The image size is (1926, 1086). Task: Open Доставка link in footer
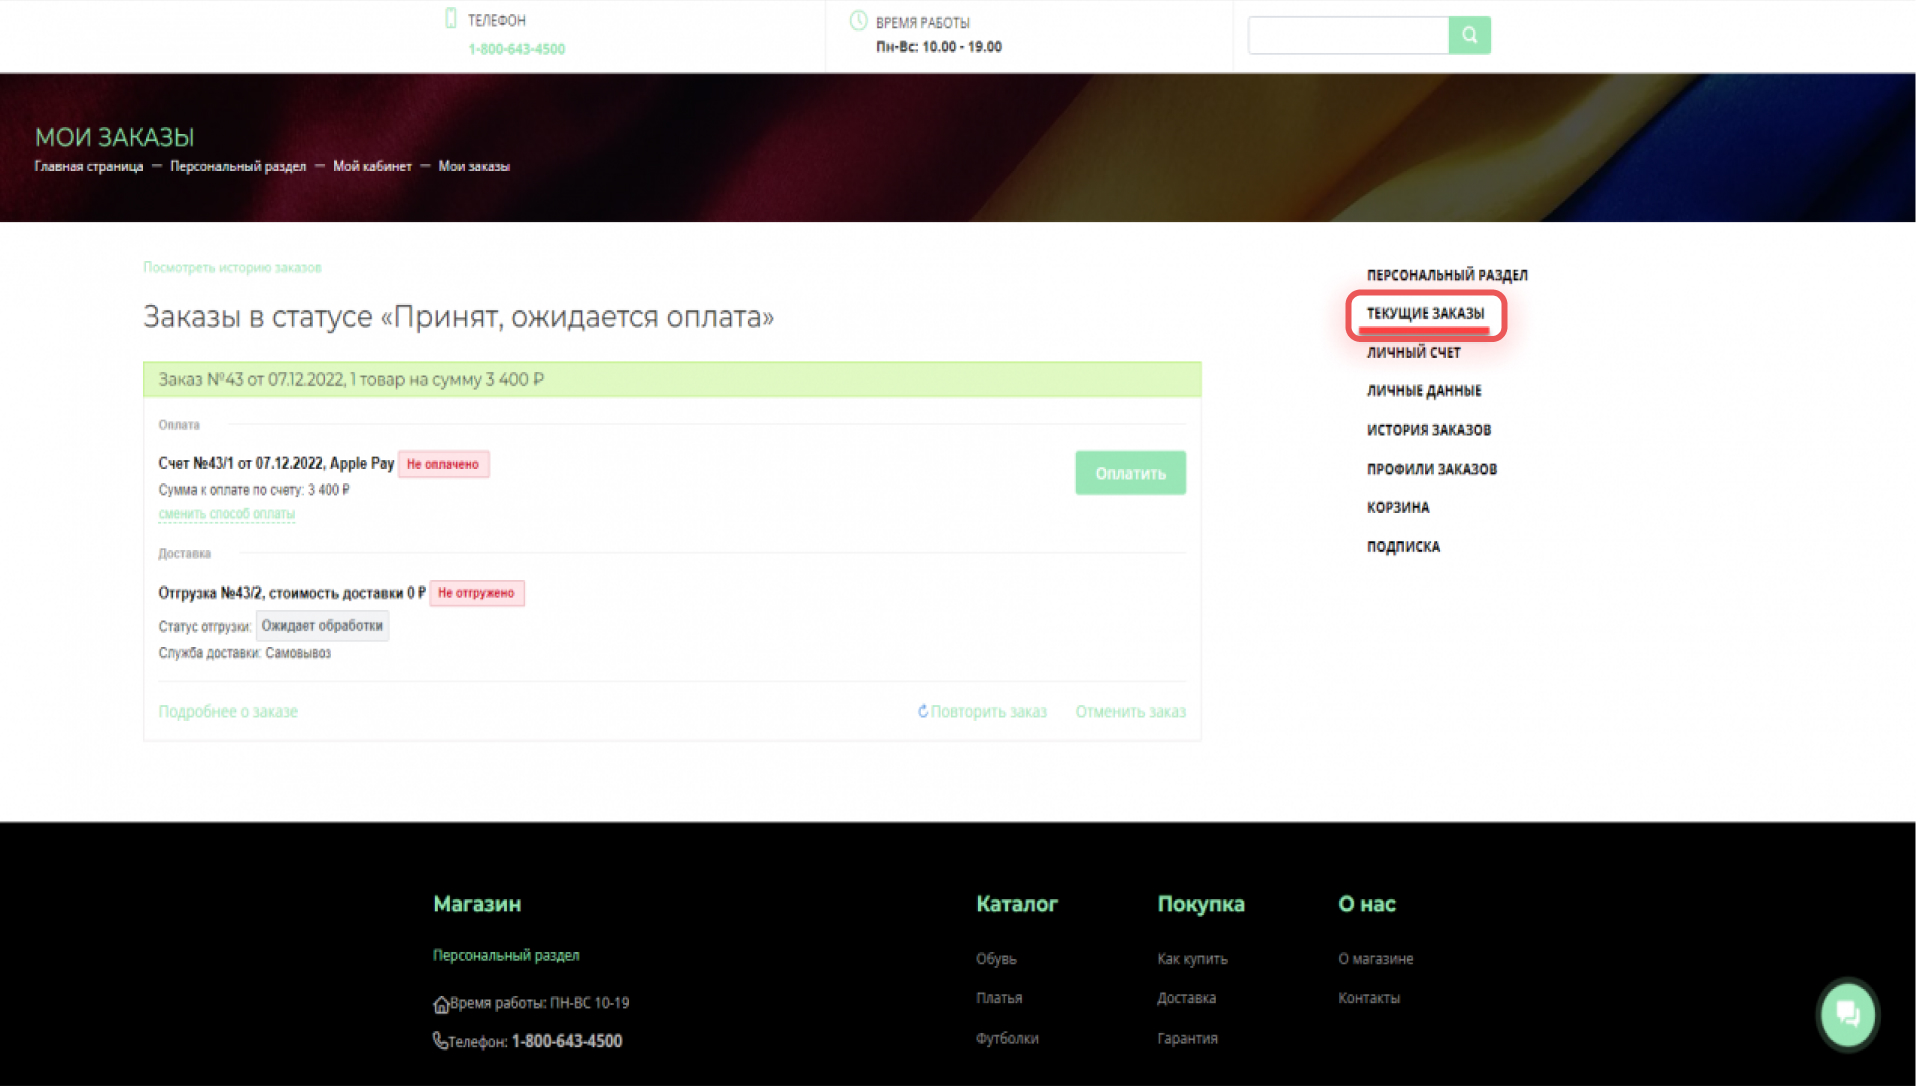click(x=1186, y=998)
